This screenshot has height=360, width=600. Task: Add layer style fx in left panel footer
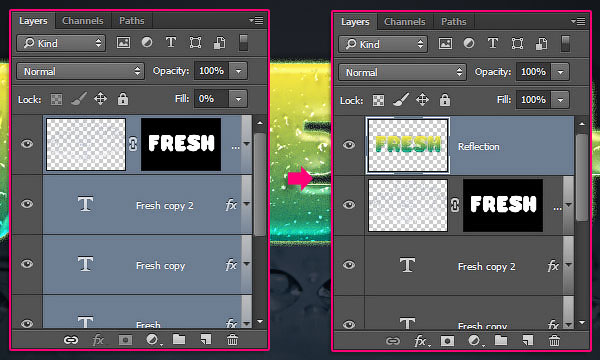[98, 340]
